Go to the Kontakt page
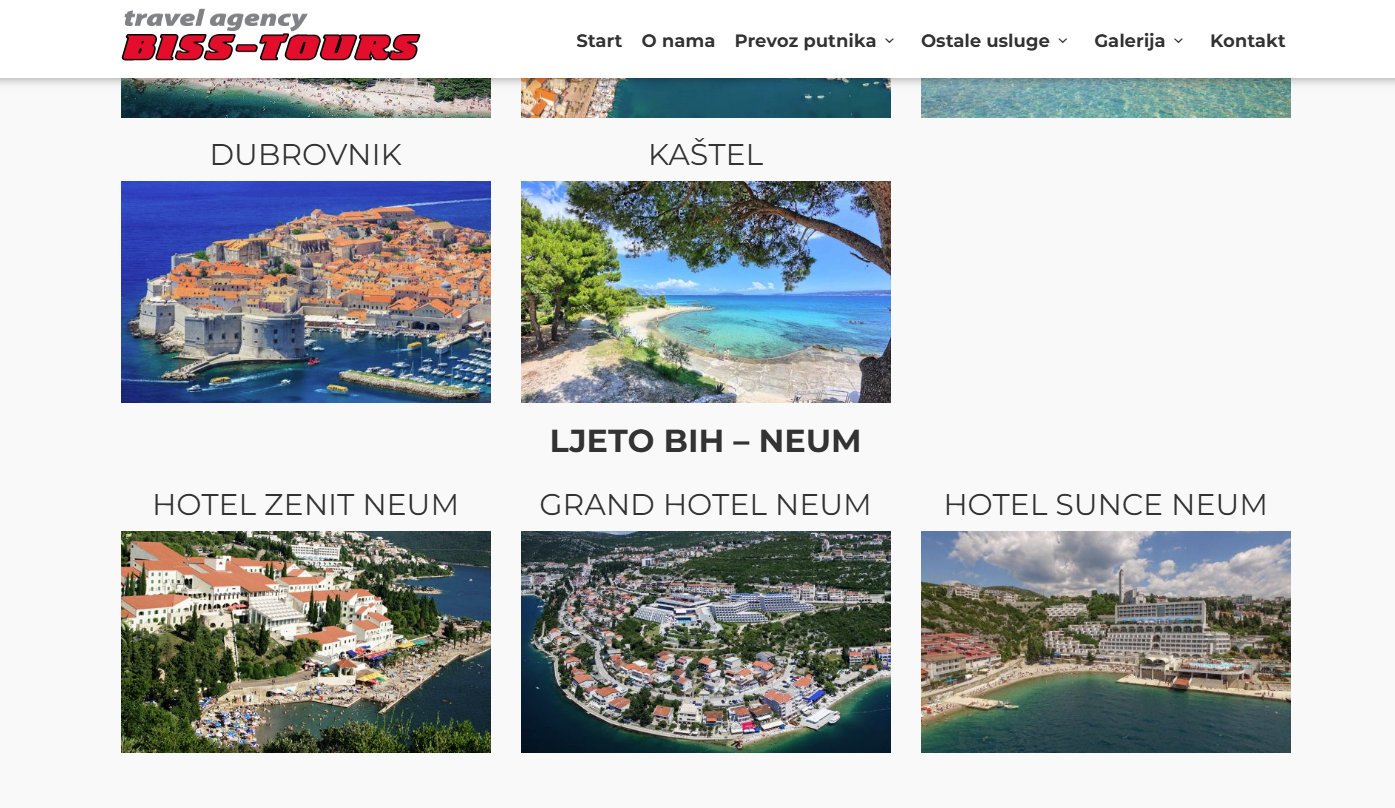The width and height of the screenshot is (1395, 808). [x=1247, y=41]
